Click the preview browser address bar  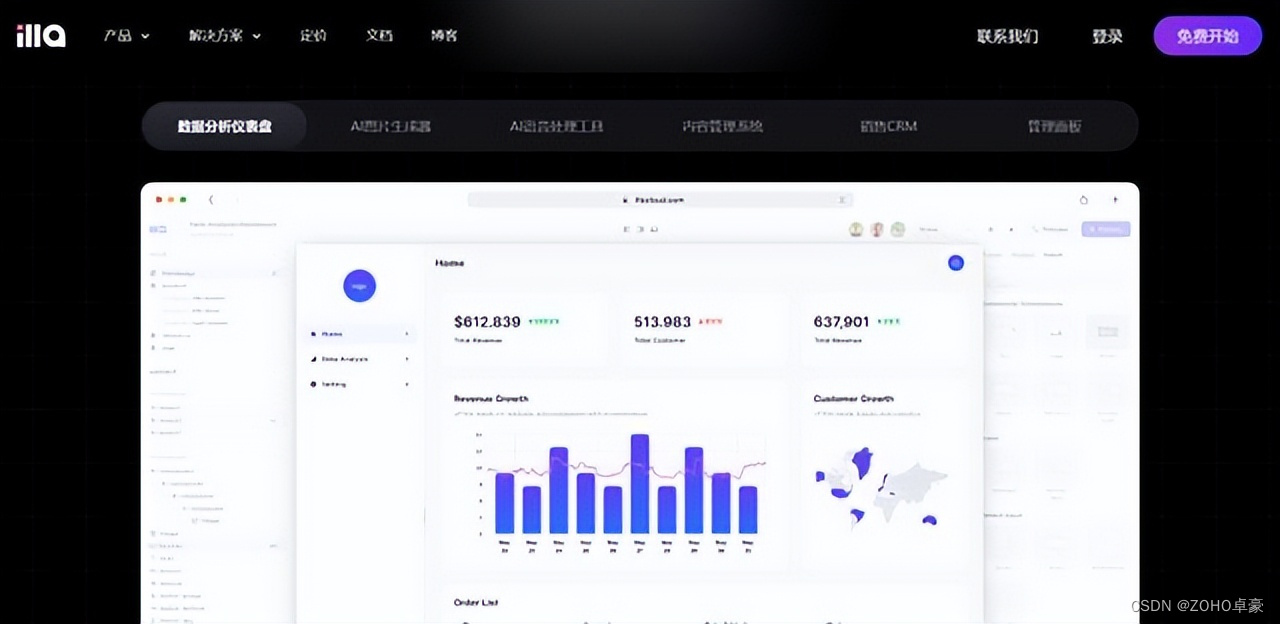661,200
